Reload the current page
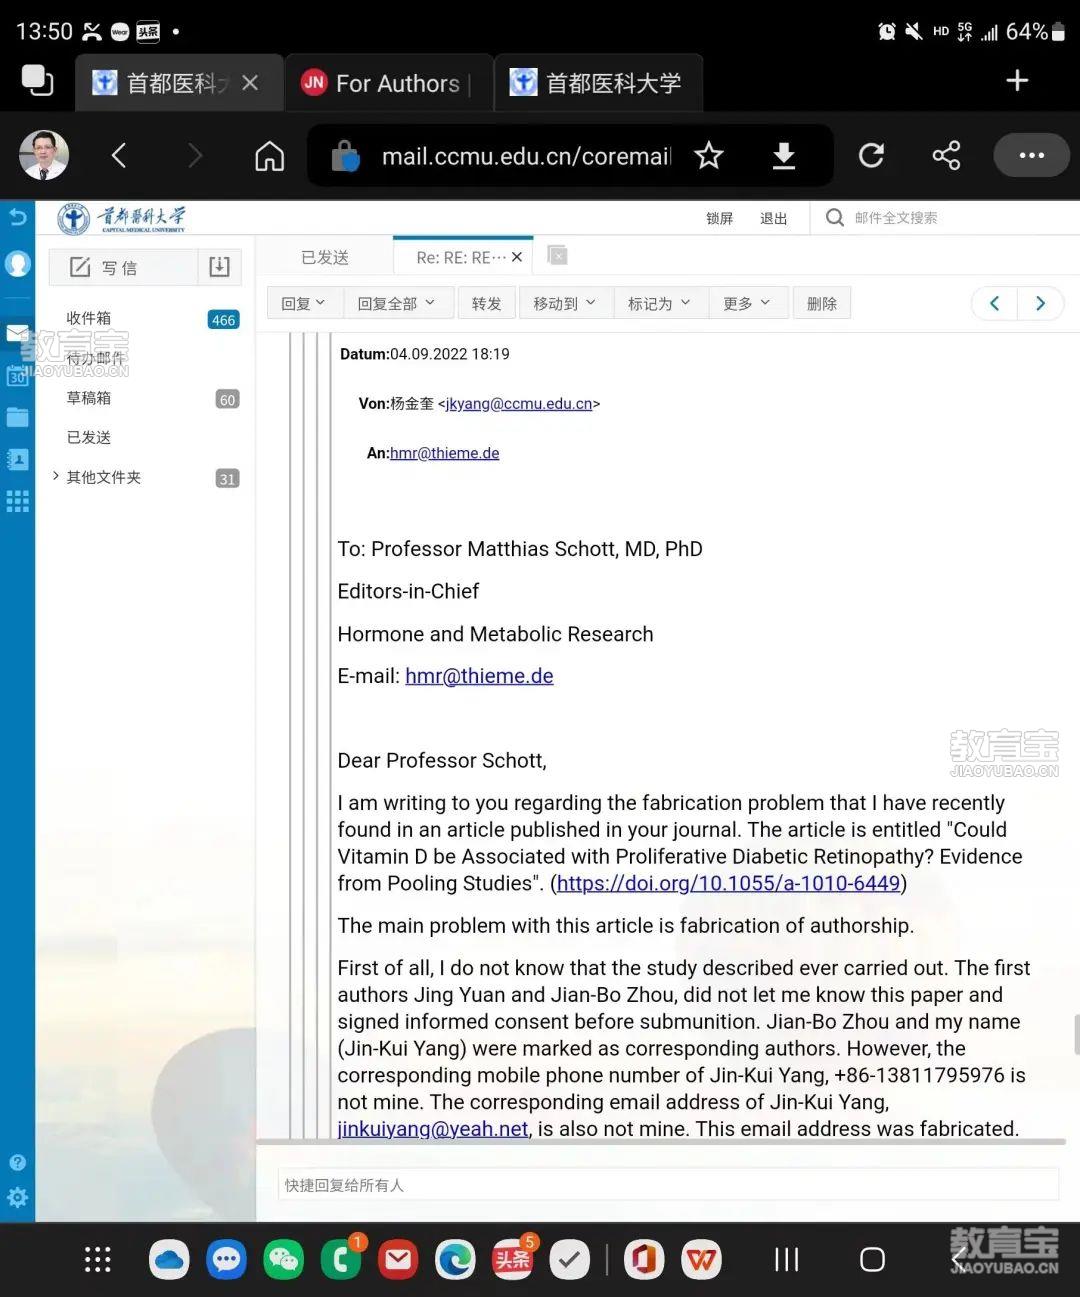Screen dimensions: 1080x1297 871,155
